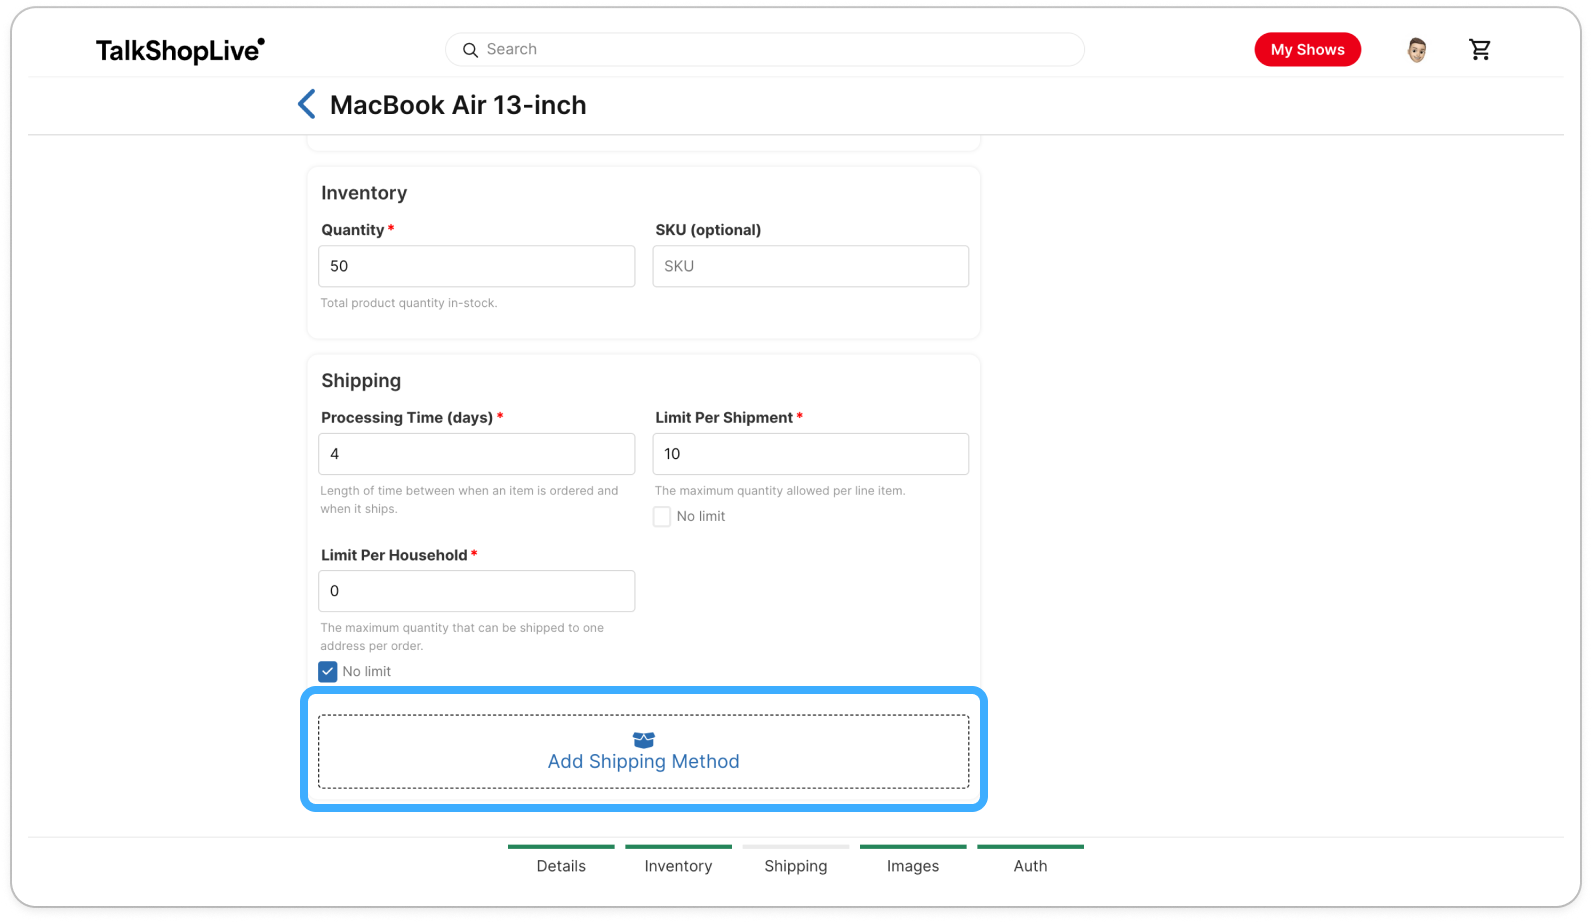Click the SKU optional input field

click(811, 266)
